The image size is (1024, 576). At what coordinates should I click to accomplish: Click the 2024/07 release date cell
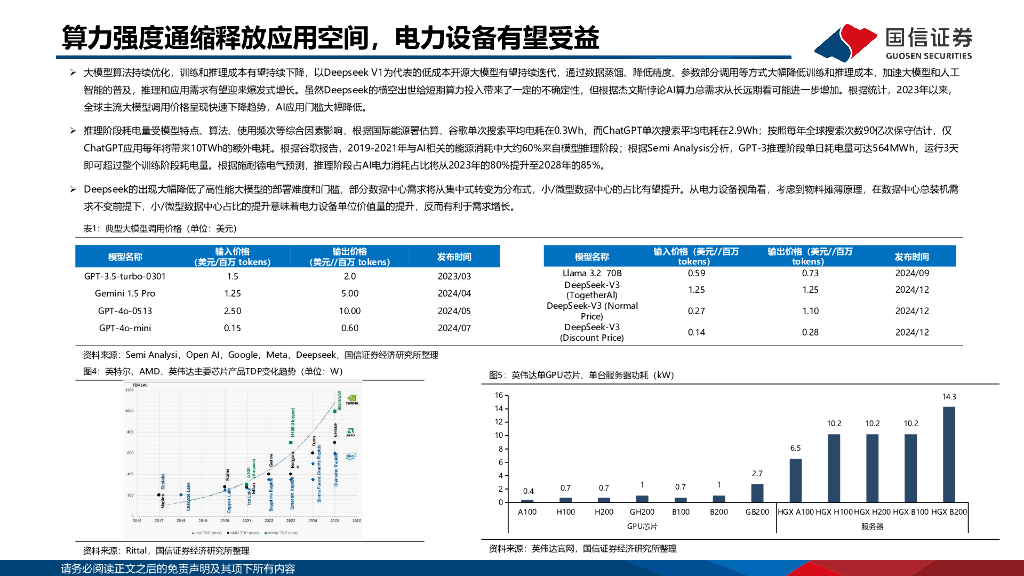454,328
